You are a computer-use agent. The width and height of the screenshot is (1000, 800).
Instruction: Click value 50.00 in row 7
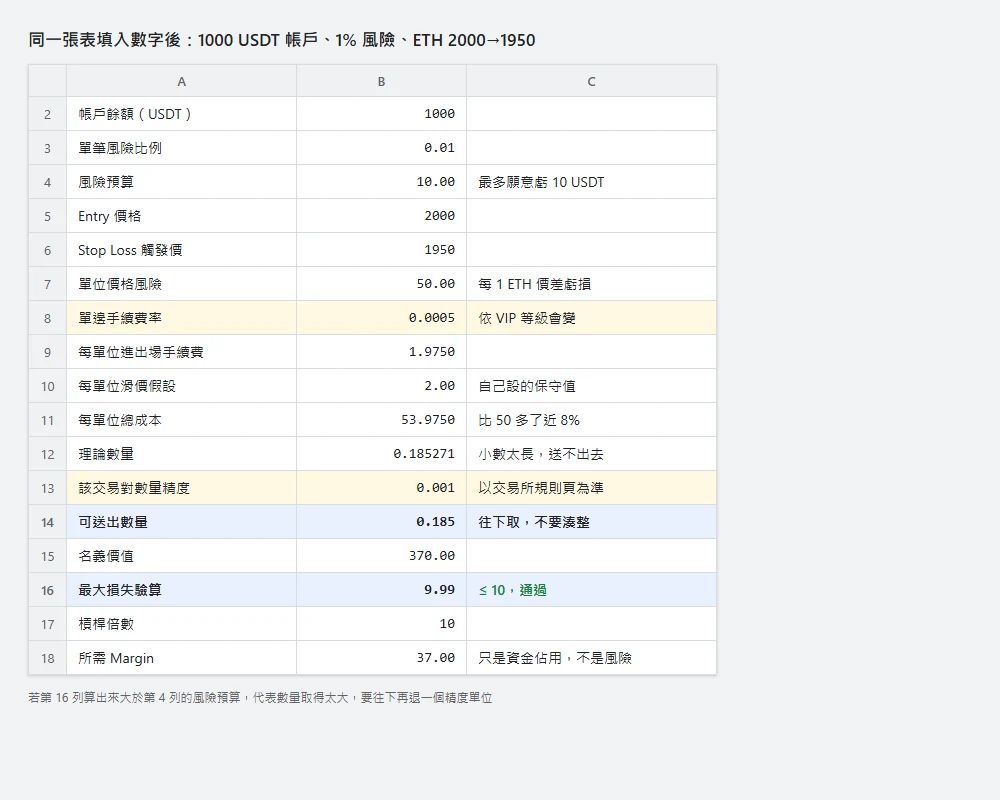pyautogui.click(x=381, y=284)
